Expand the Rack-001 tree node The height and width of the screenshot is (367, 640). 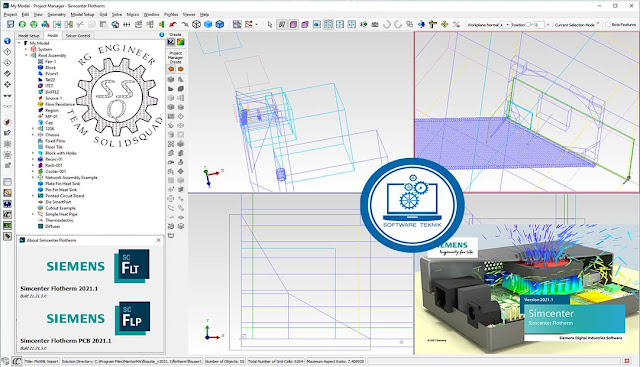click(x=33, y=165)
